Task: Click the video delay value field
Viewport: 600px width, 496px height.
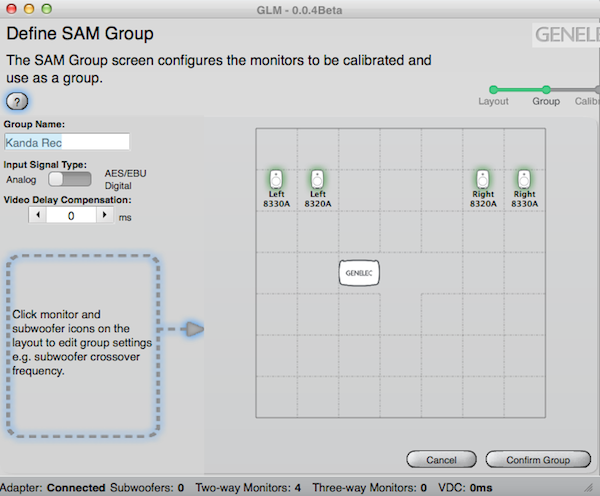Action: click(71, 215)
